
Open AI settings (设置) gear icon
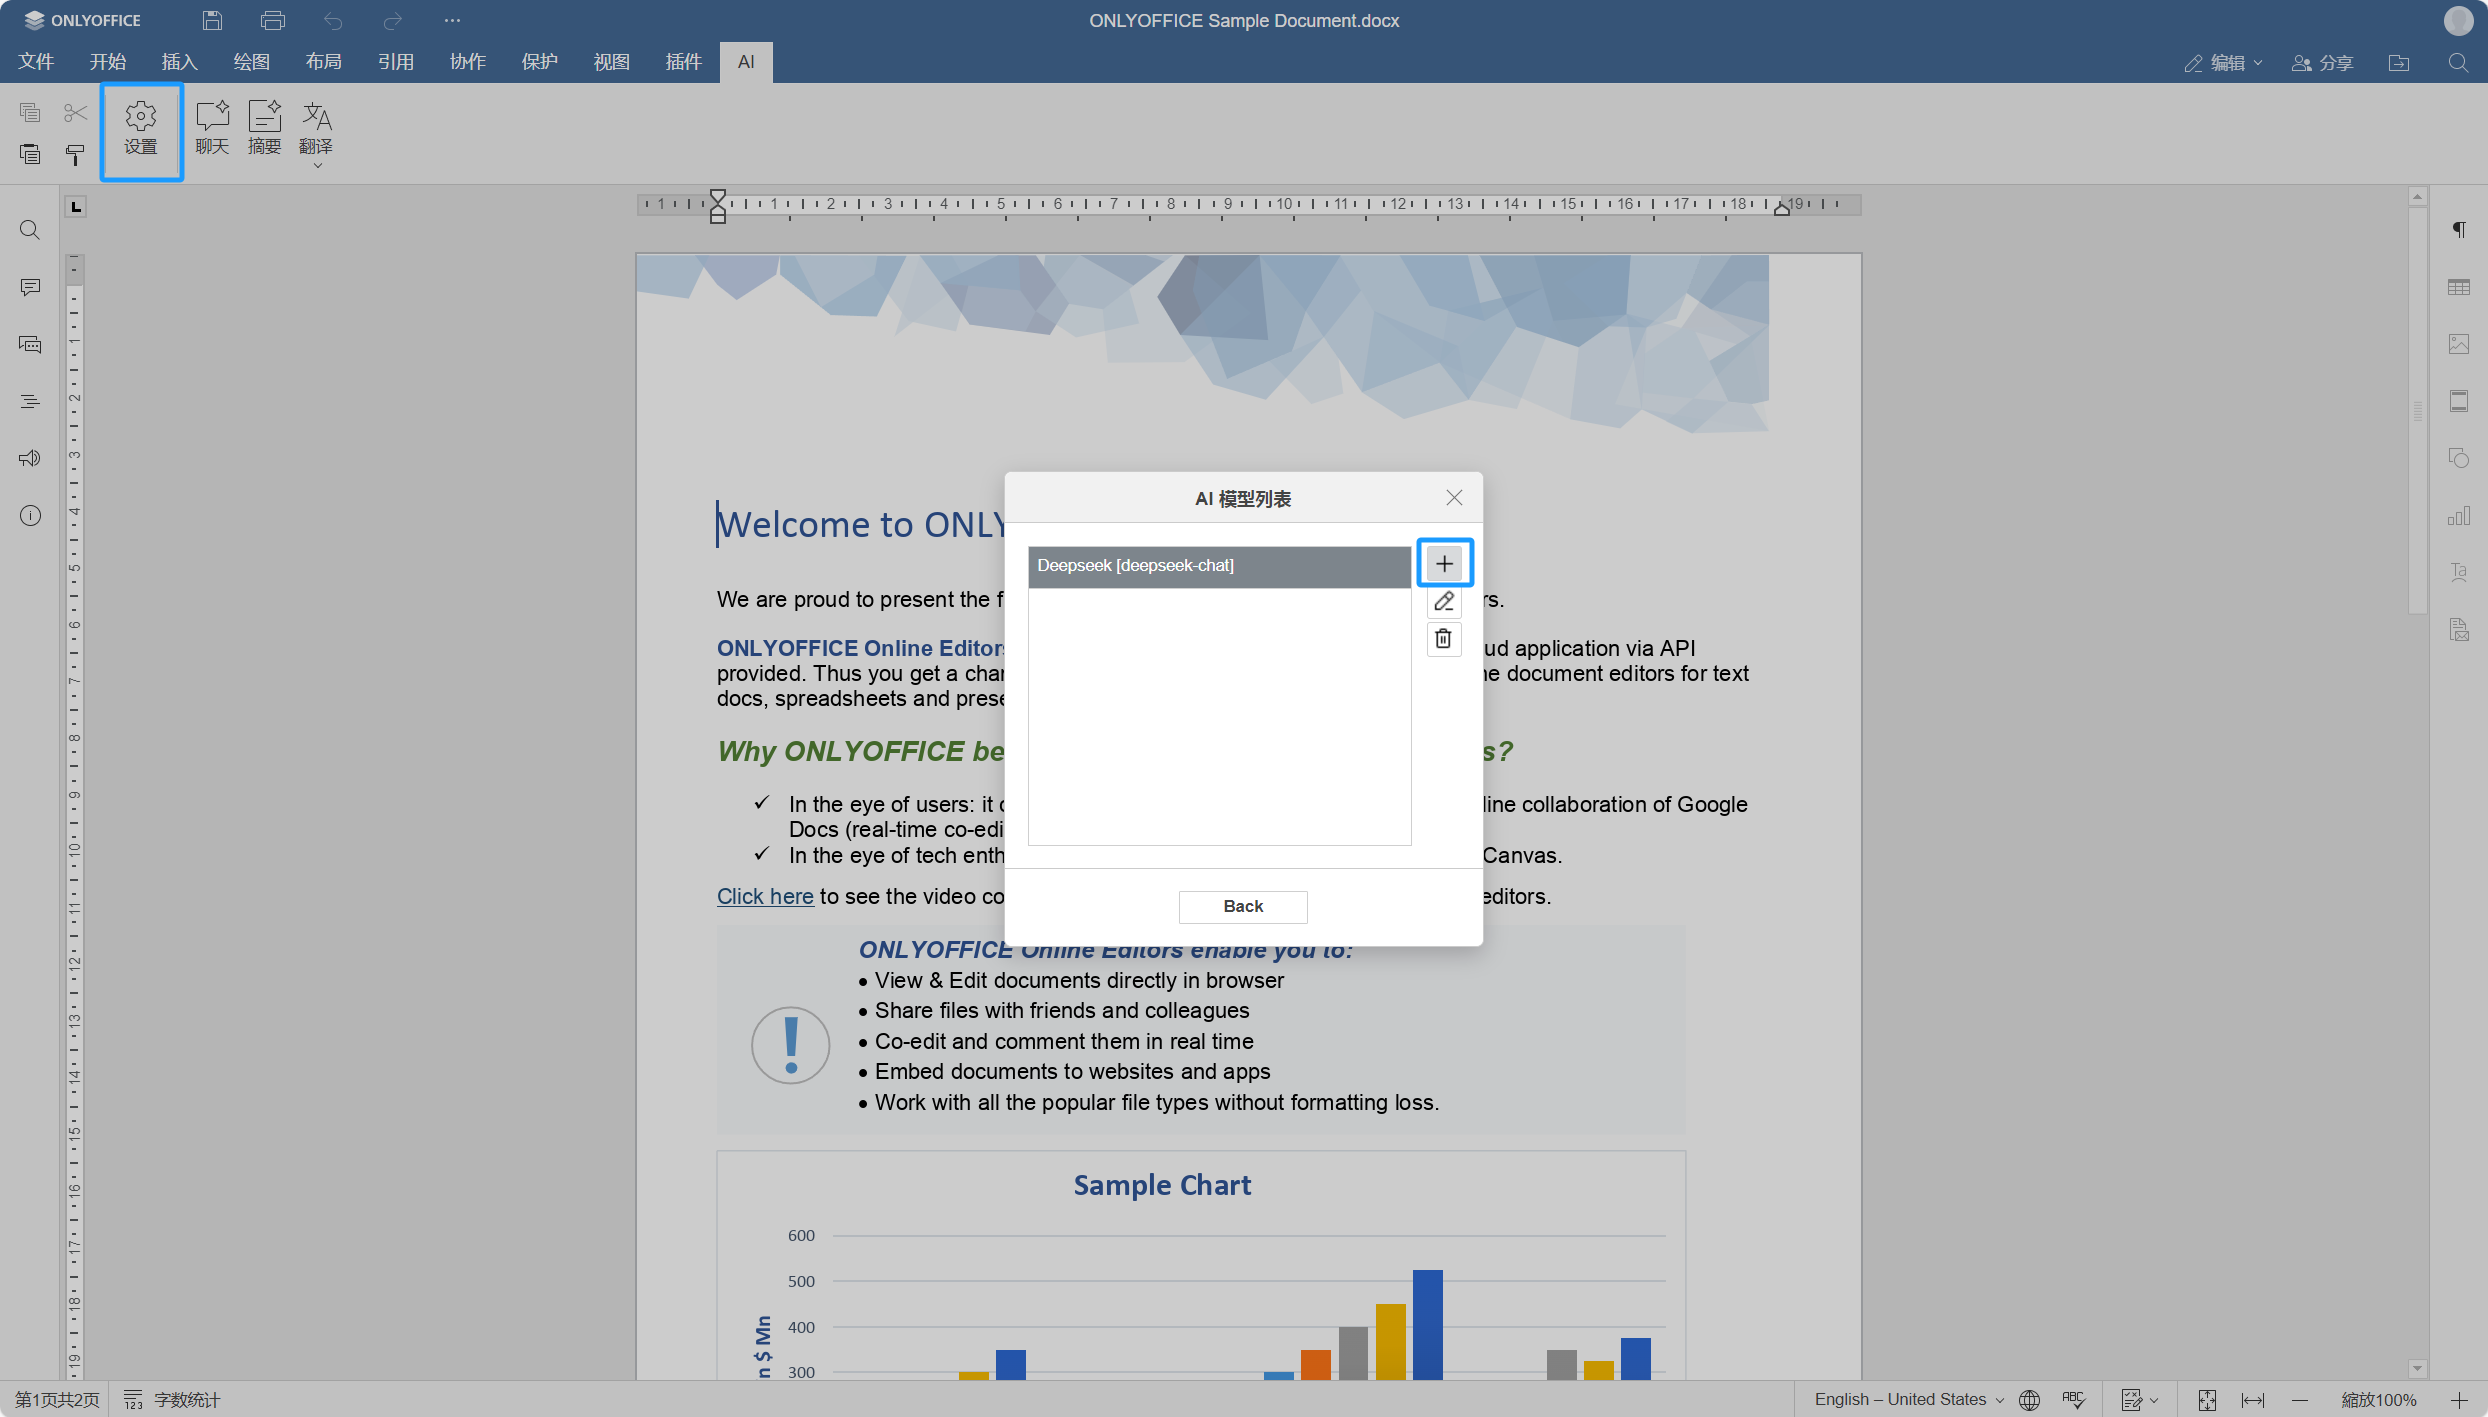tap(141, 128)
